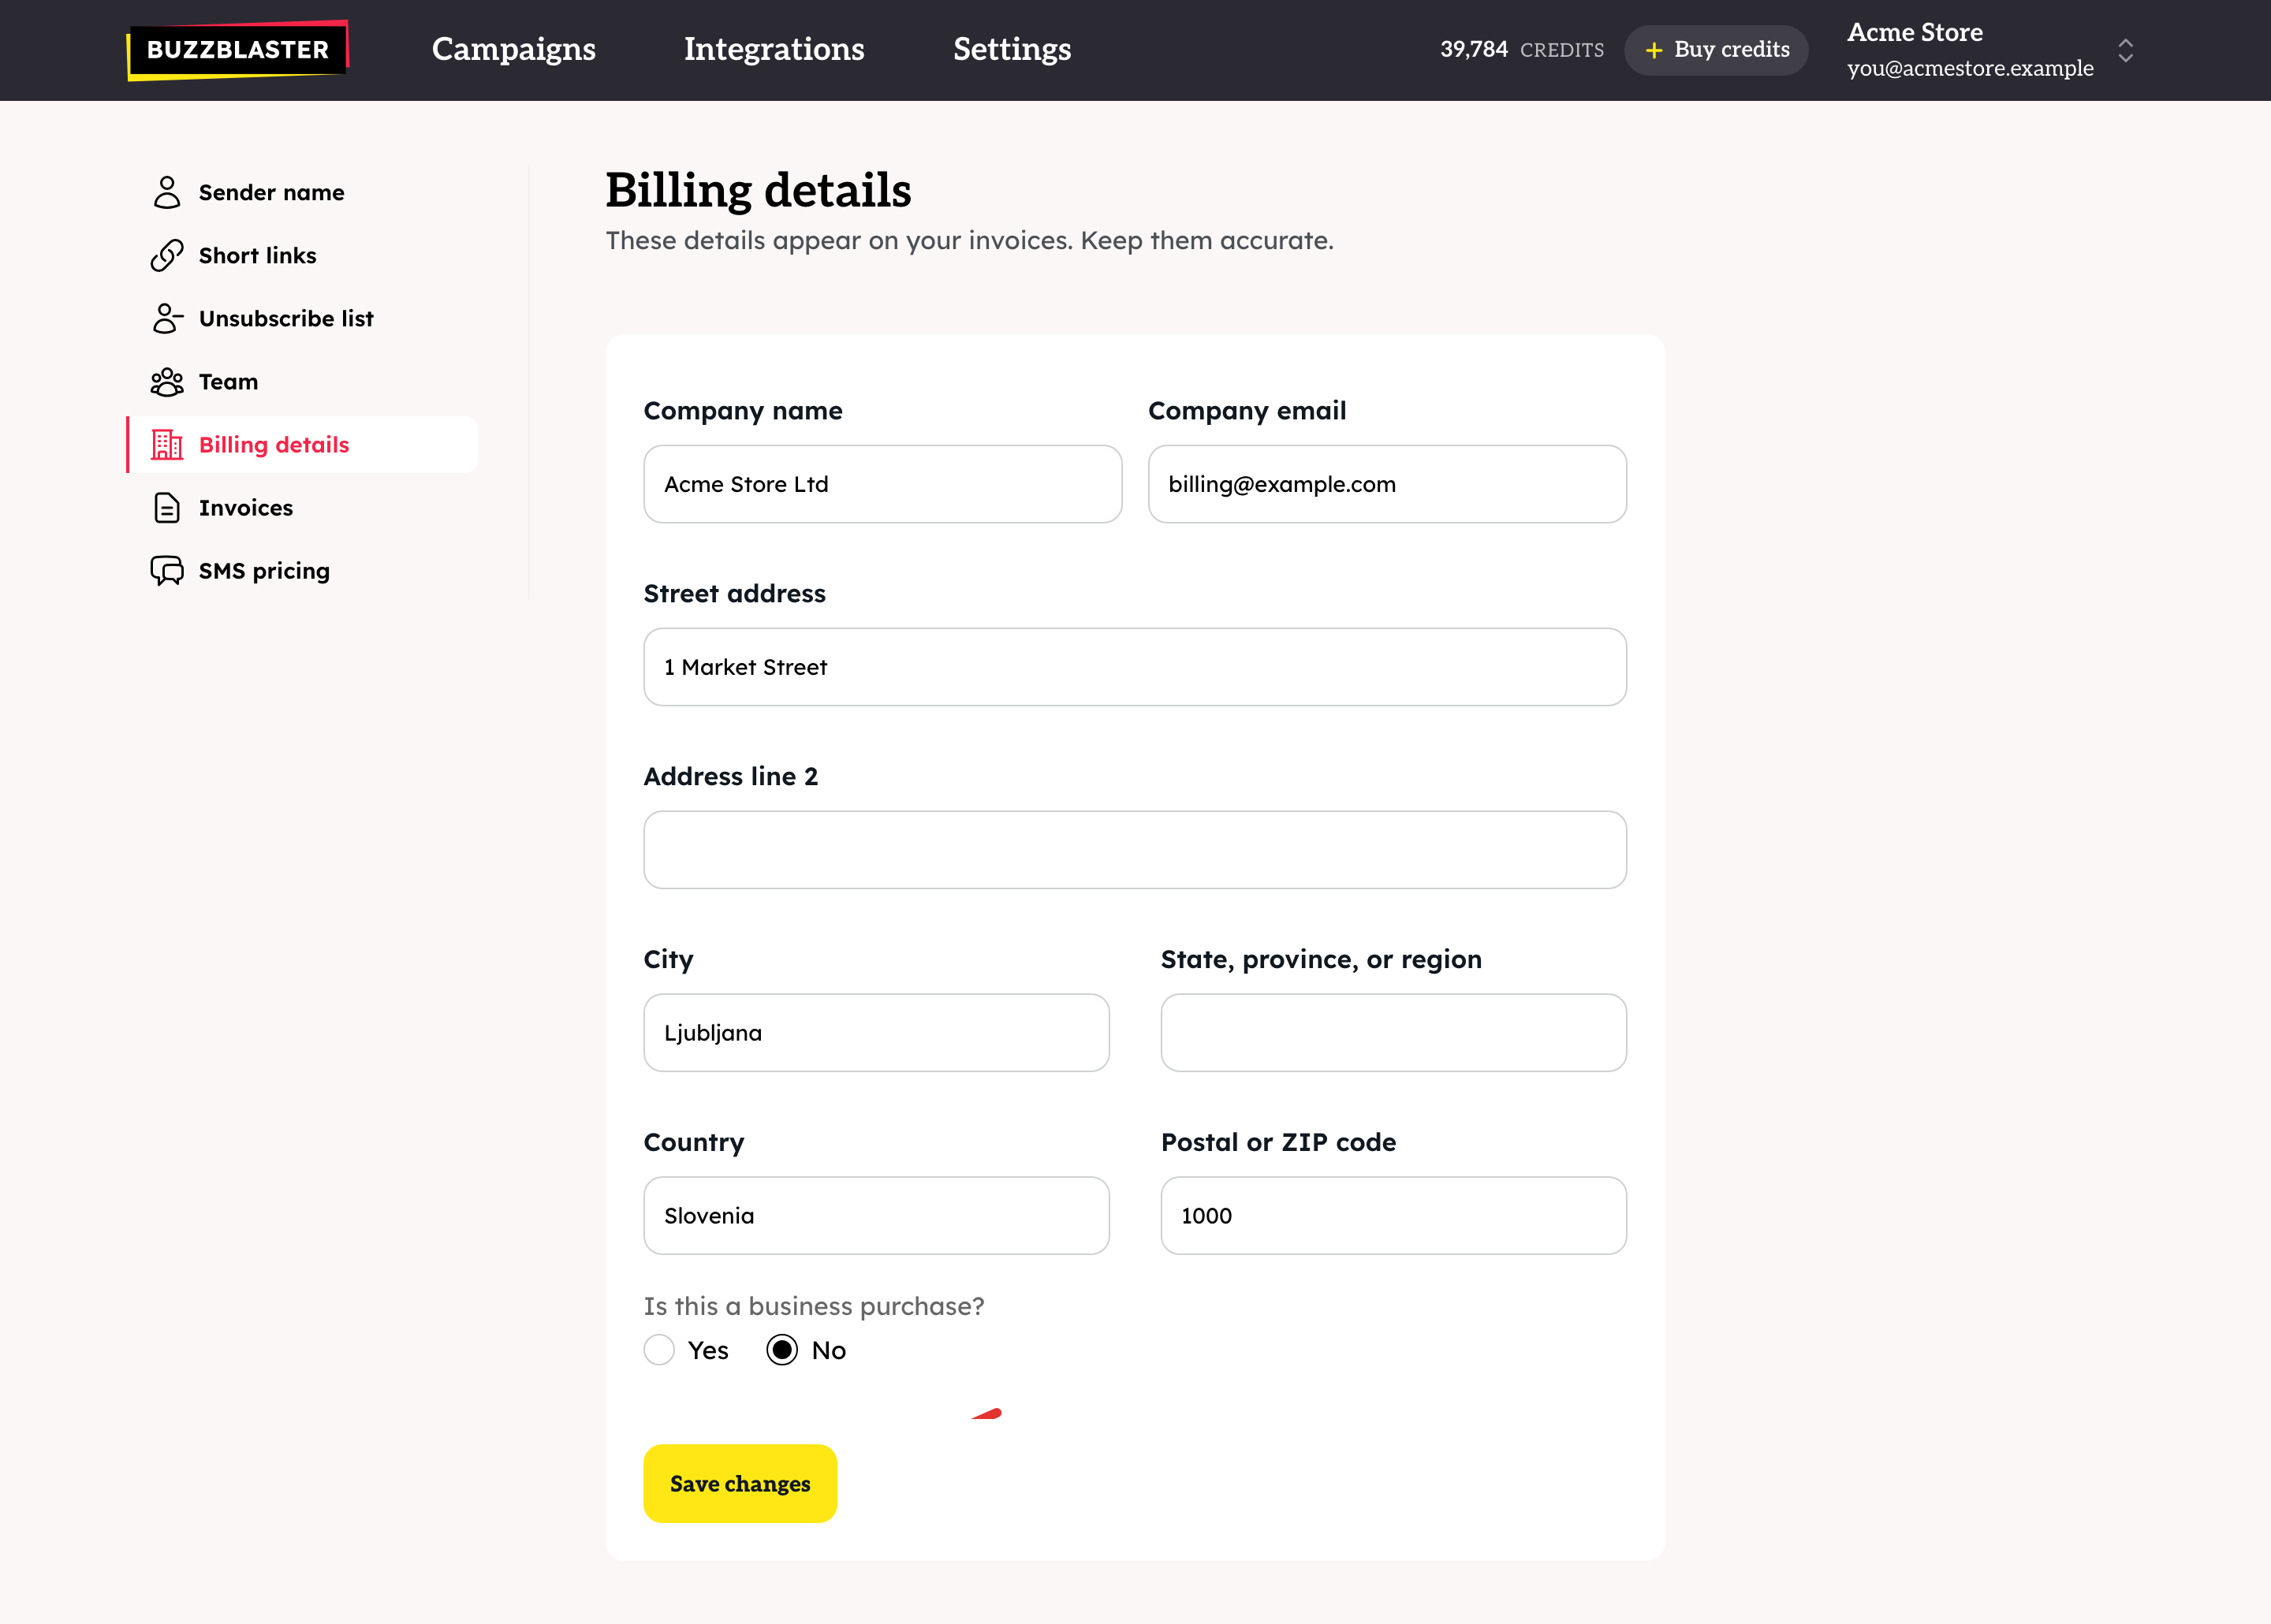The width and height of the screenshot is (2271, 1624).
Task: Click the you@acmestore.example account email
Action: click(x=1970, y=68)
